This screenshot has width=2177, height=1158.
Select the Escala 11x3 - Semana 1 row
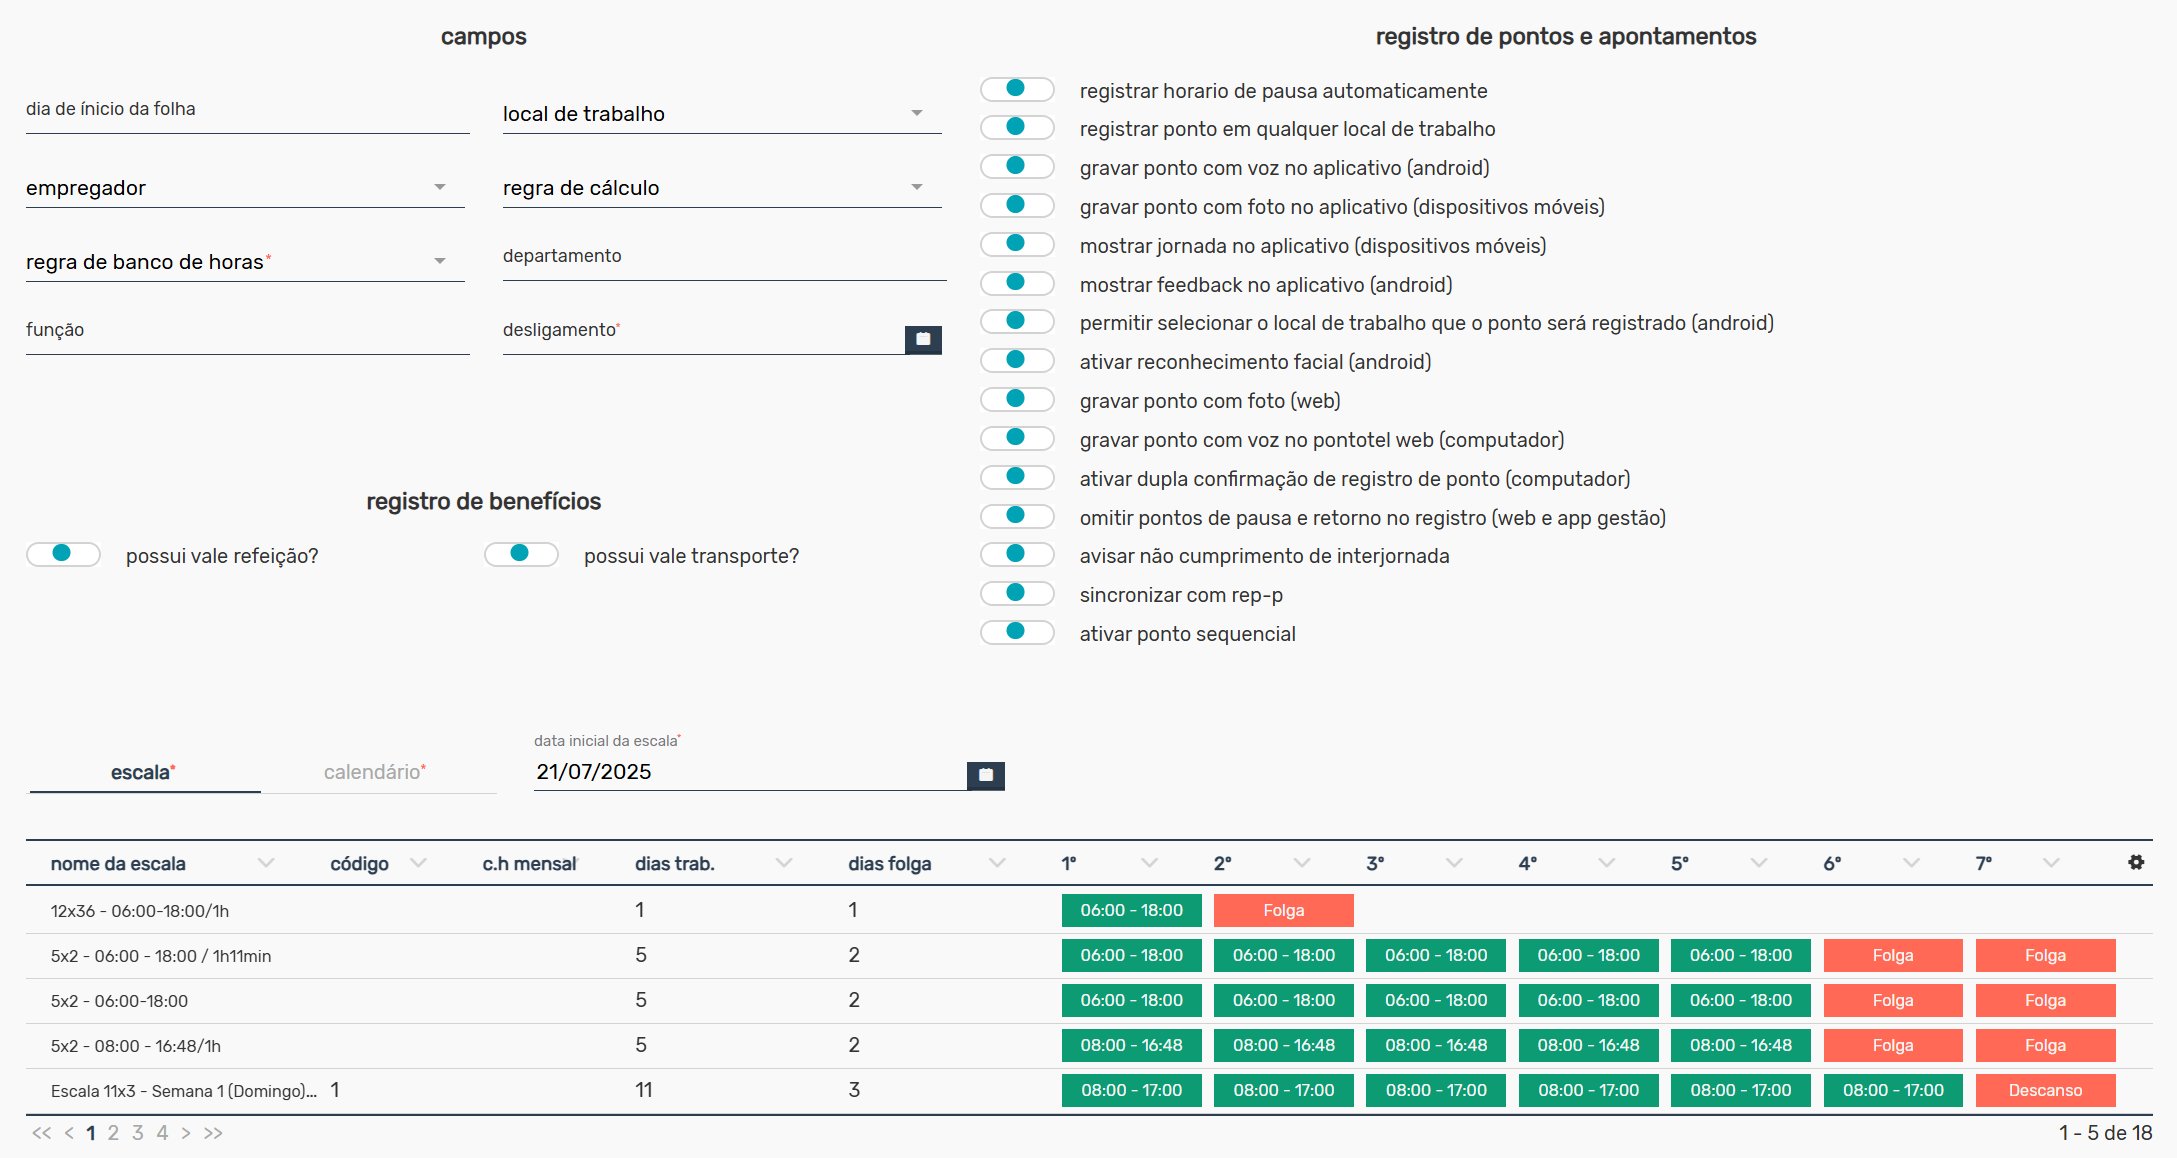click(x=1089, y=1091)
